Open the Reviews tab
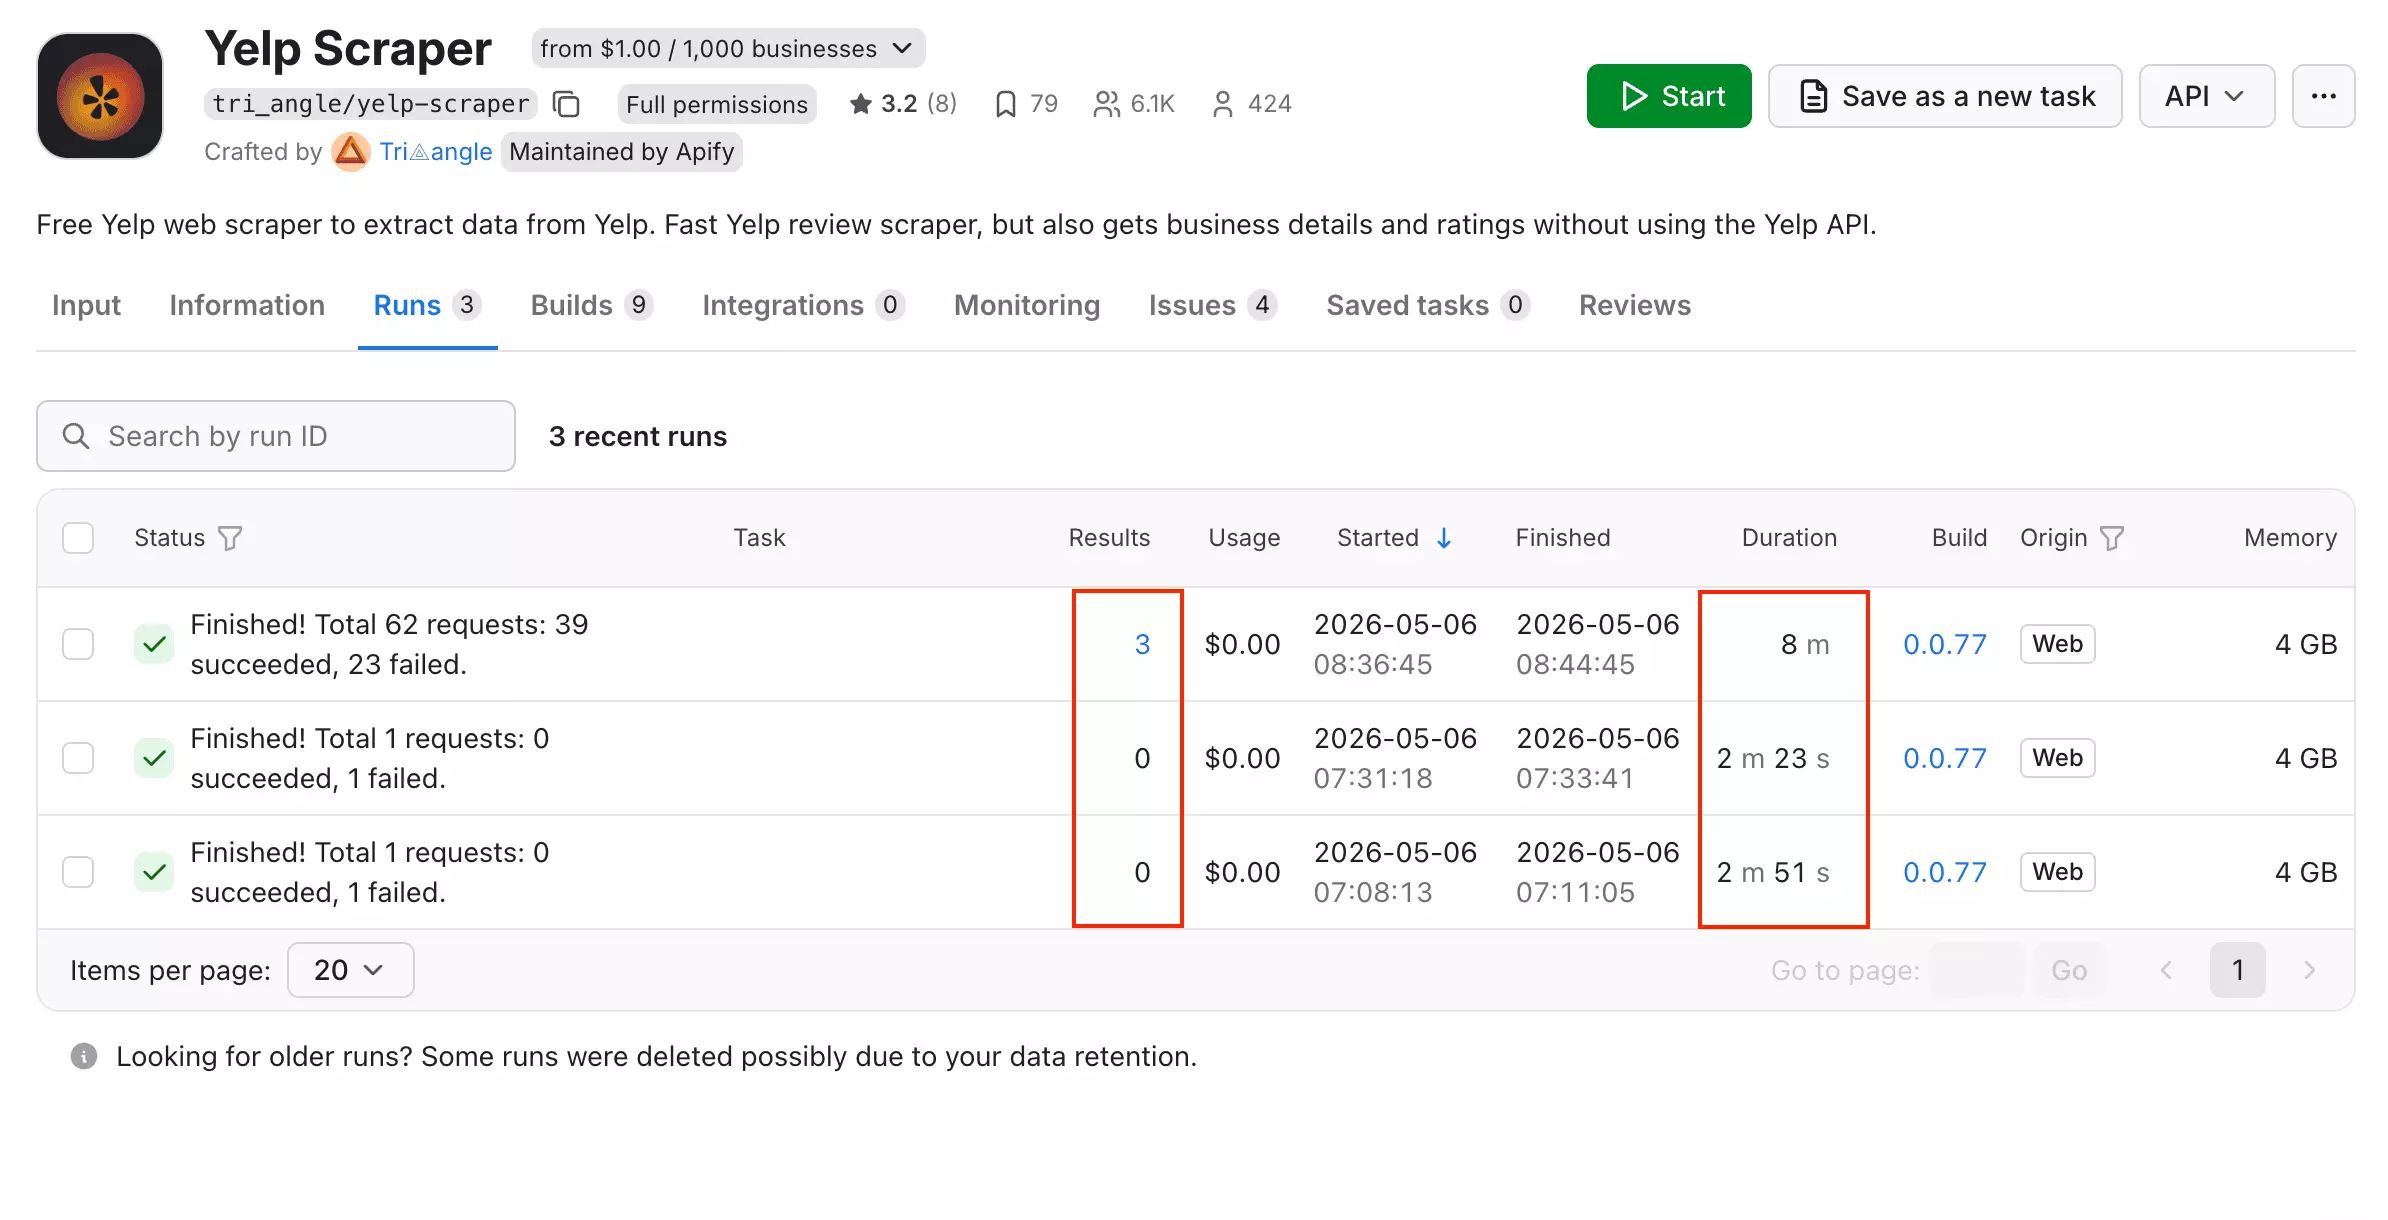 1635,305
